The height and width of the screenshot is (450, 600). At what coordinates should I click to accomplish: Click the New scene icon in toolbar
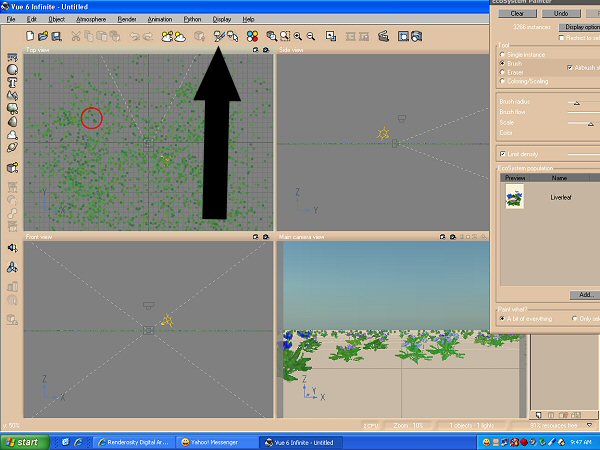click(30, 36)
